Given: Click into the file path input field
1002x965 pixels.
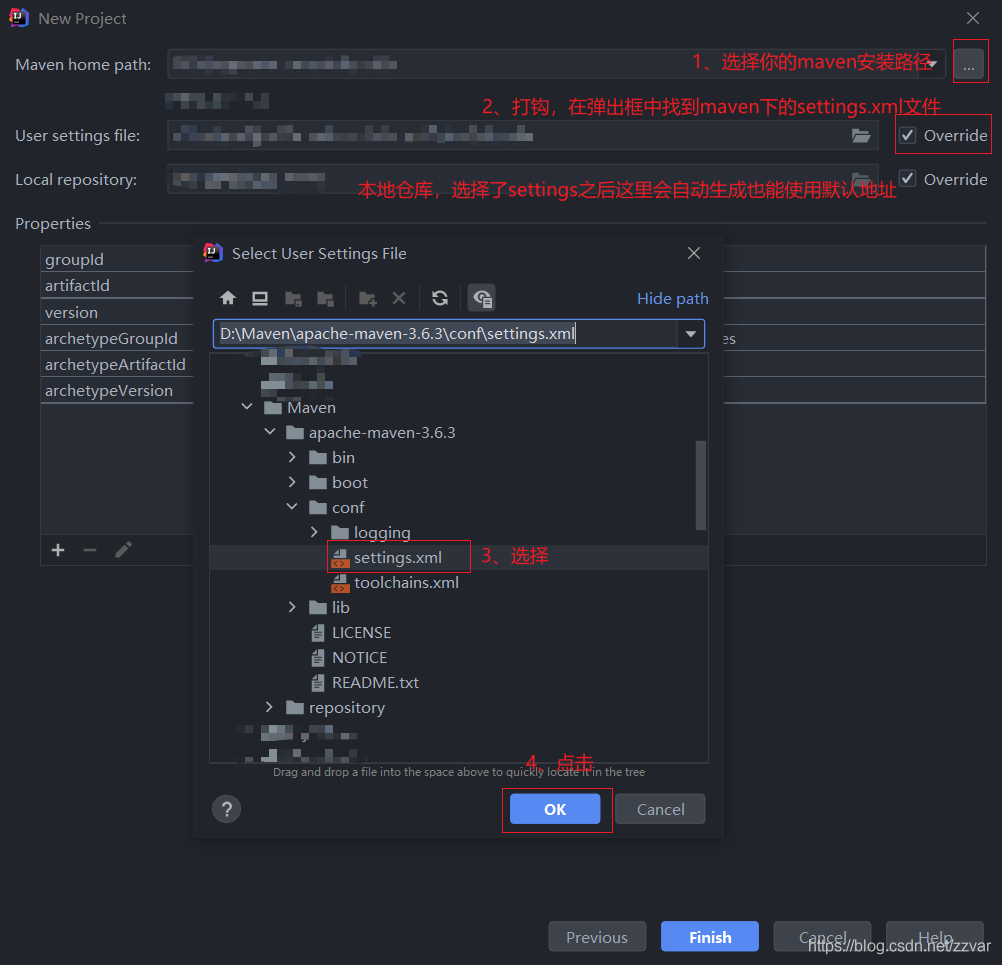Looking at the screenshot, I should (x=445, y=334).
